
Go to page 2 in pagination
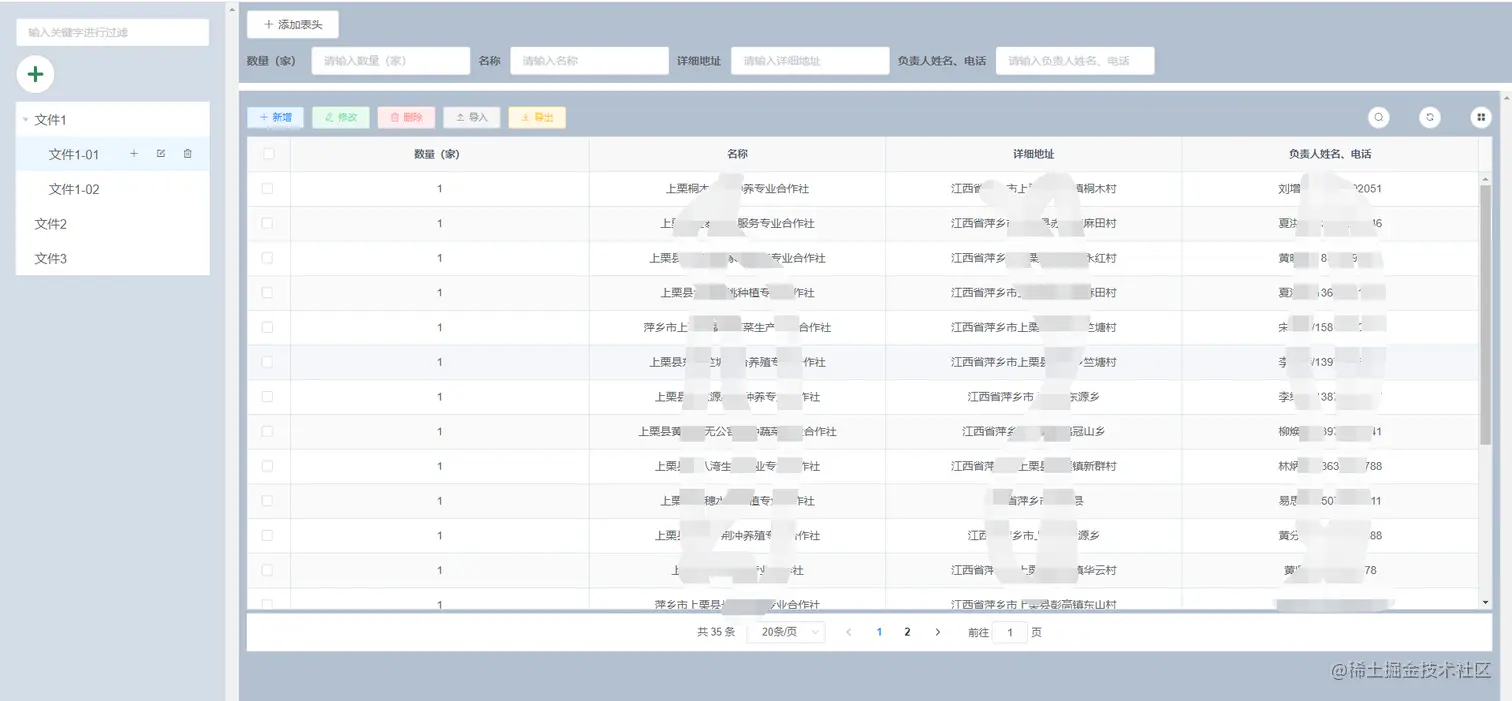click(907, 632)
